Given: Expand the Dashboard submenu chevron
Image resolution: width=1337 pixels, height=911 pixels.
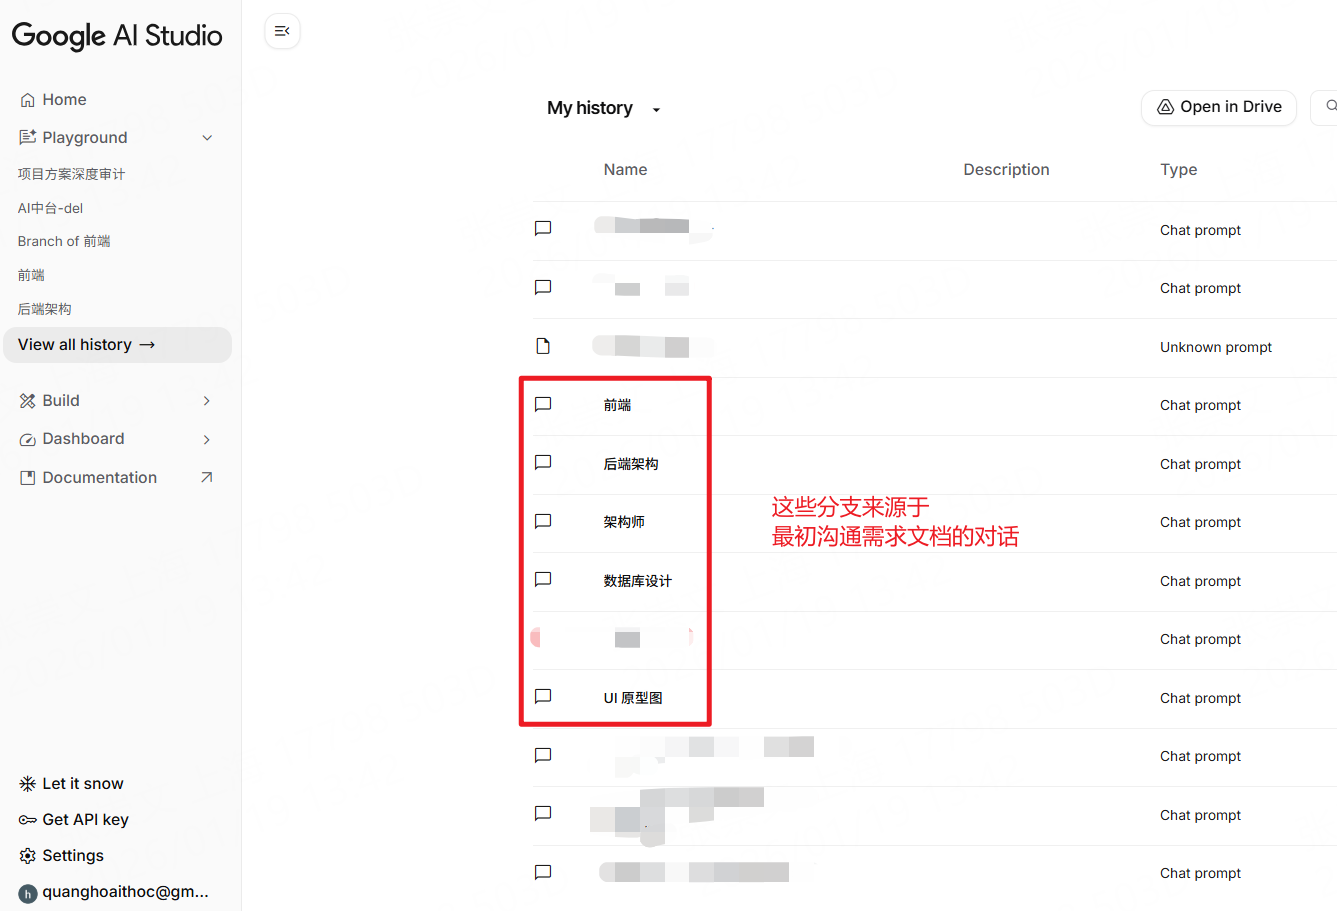Looking at the screenshot, I should 207,440.
